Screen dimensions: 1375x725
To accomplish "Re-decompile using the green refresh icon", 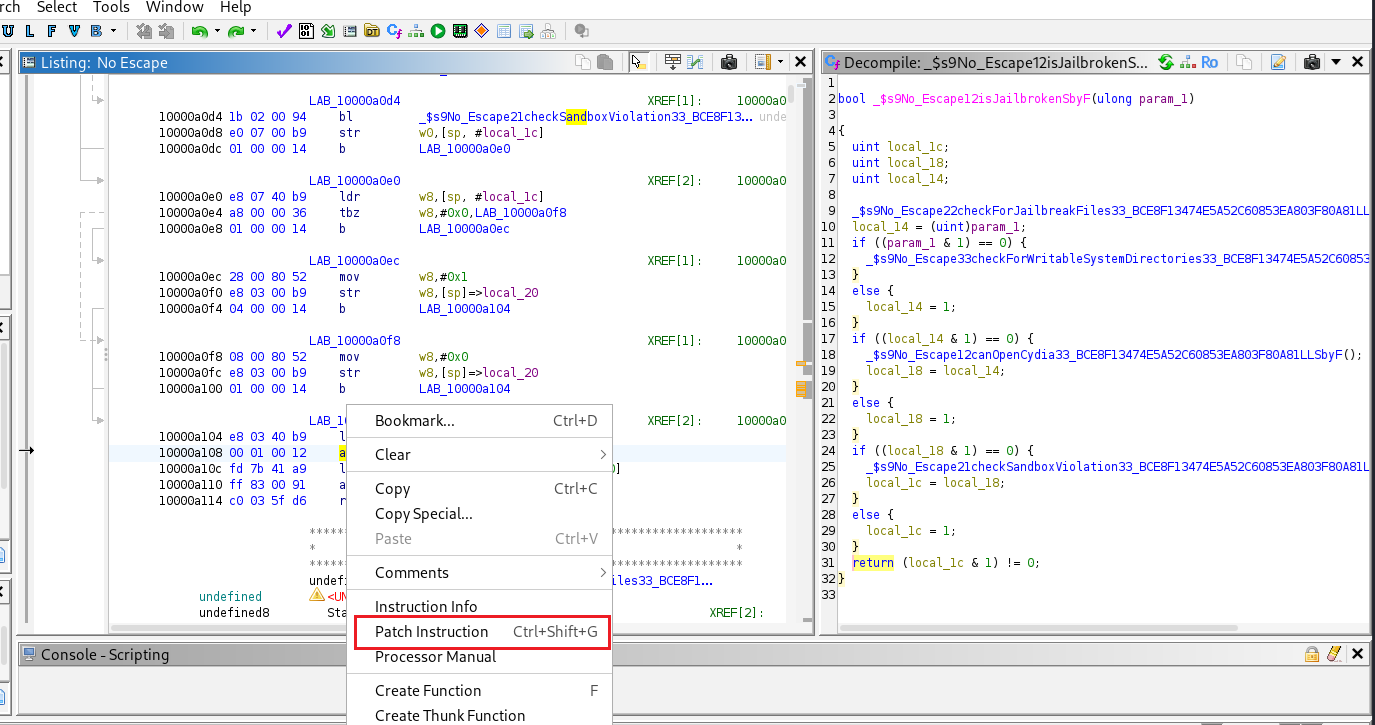I will (x=1165, y=62).
